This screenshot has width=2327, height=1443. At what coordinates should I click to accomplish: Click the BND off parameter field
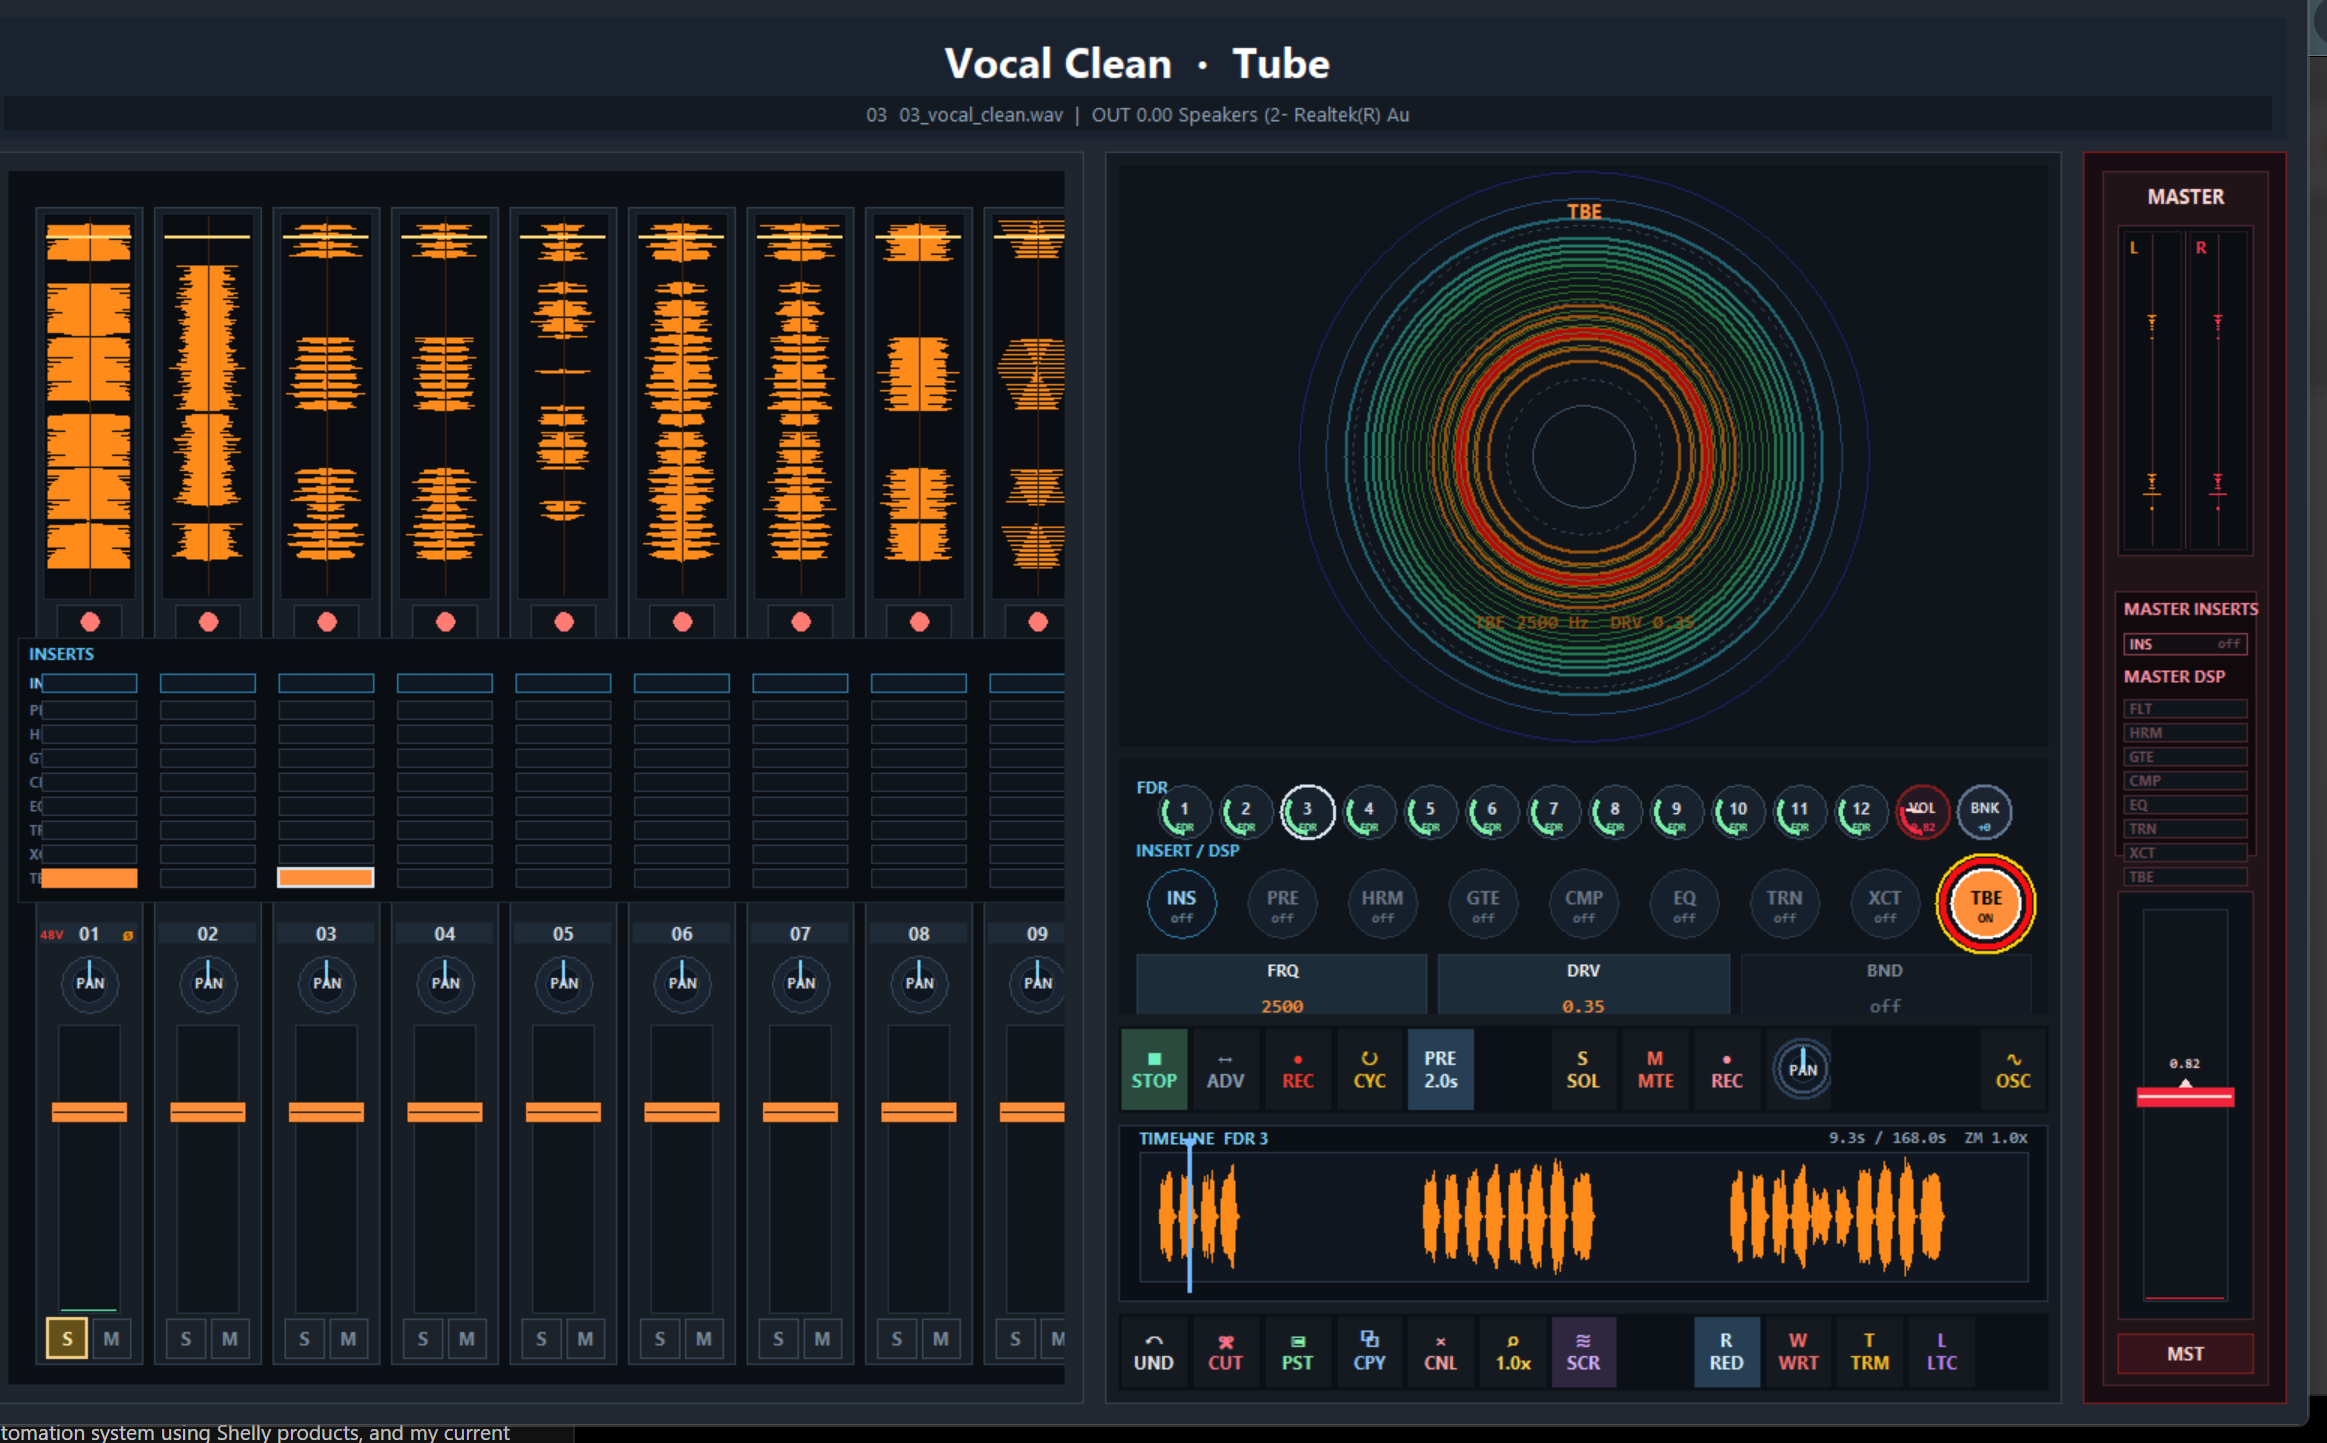(x=1885, y=986)
